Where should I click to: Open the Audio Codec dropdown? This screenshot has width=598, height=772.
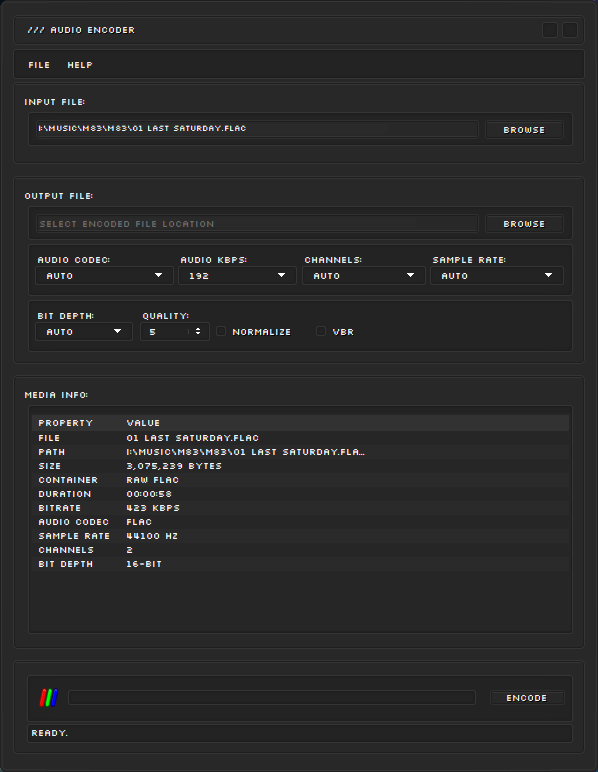[104, 276]
